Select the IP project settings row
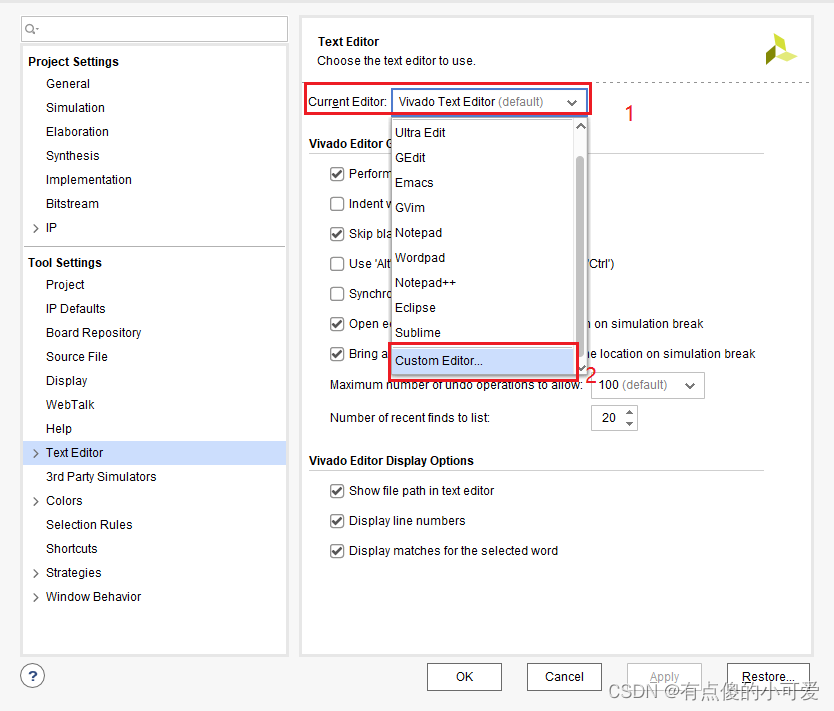Screen dimensions: 834x711 click(x=154, y=228)
